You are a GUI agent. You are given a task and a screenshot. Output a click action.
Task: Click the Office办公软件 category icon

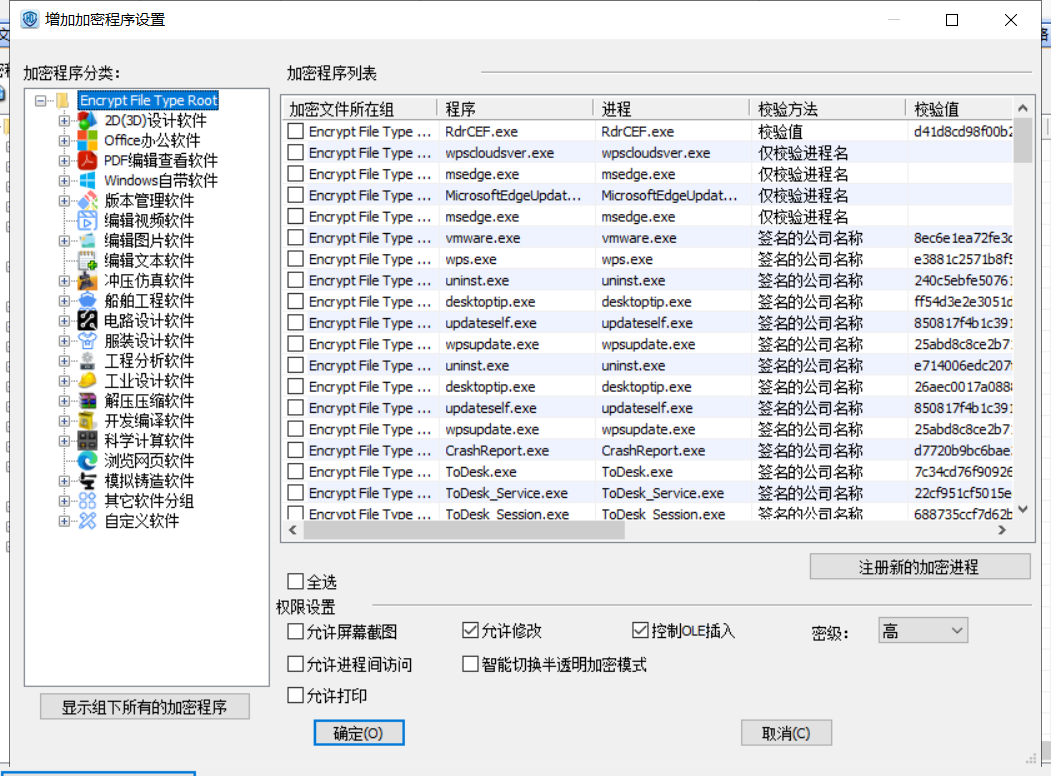(x=88, y=141)
